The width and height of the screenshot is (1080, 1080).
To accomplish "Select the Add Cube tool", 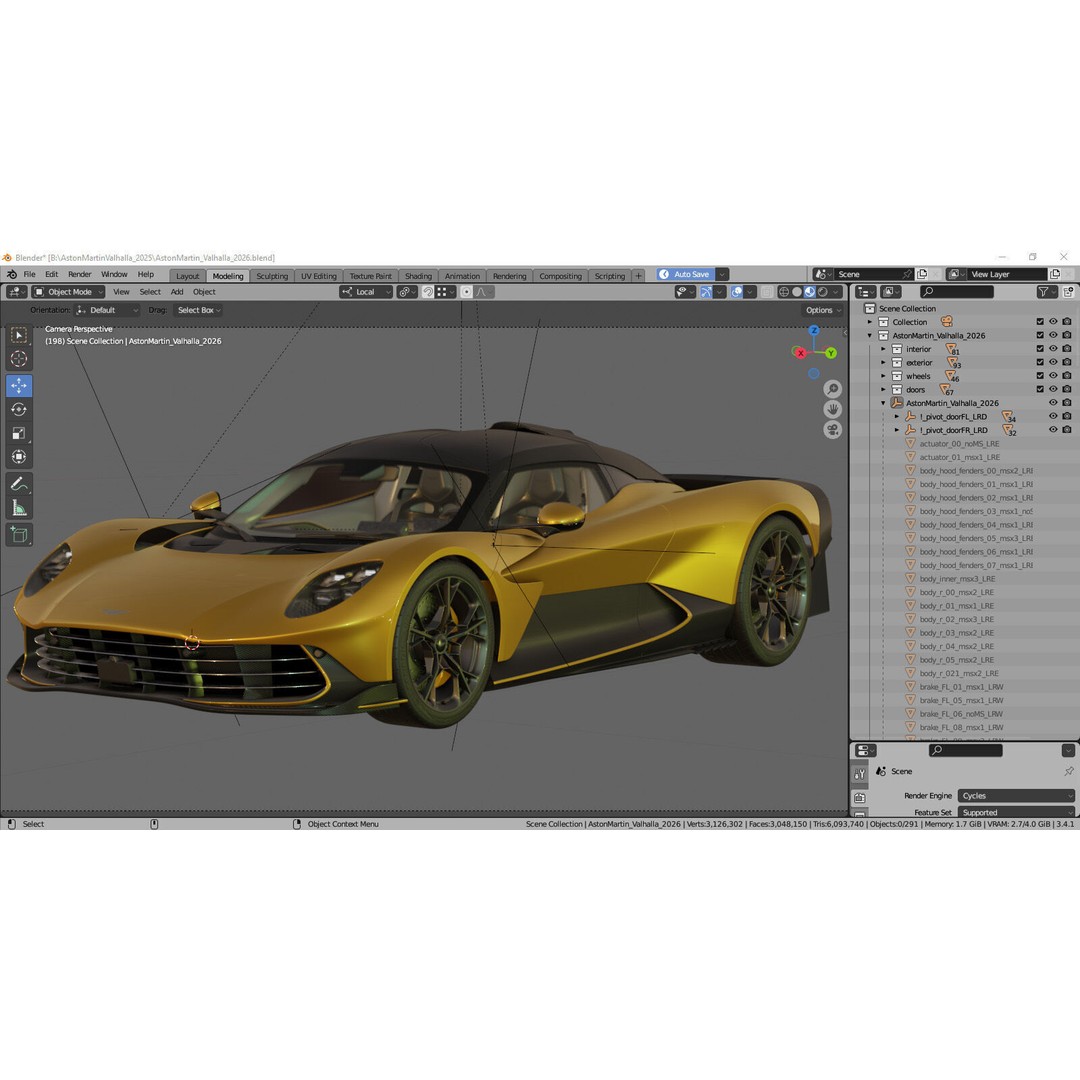I will 19,534.
